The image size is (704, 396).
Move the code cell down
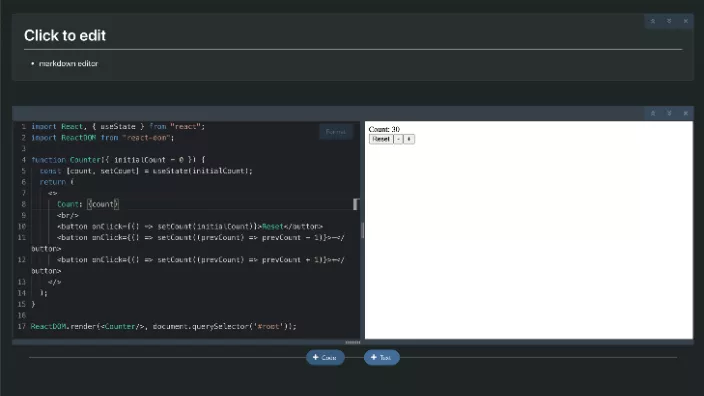click(x=669, y=113)
